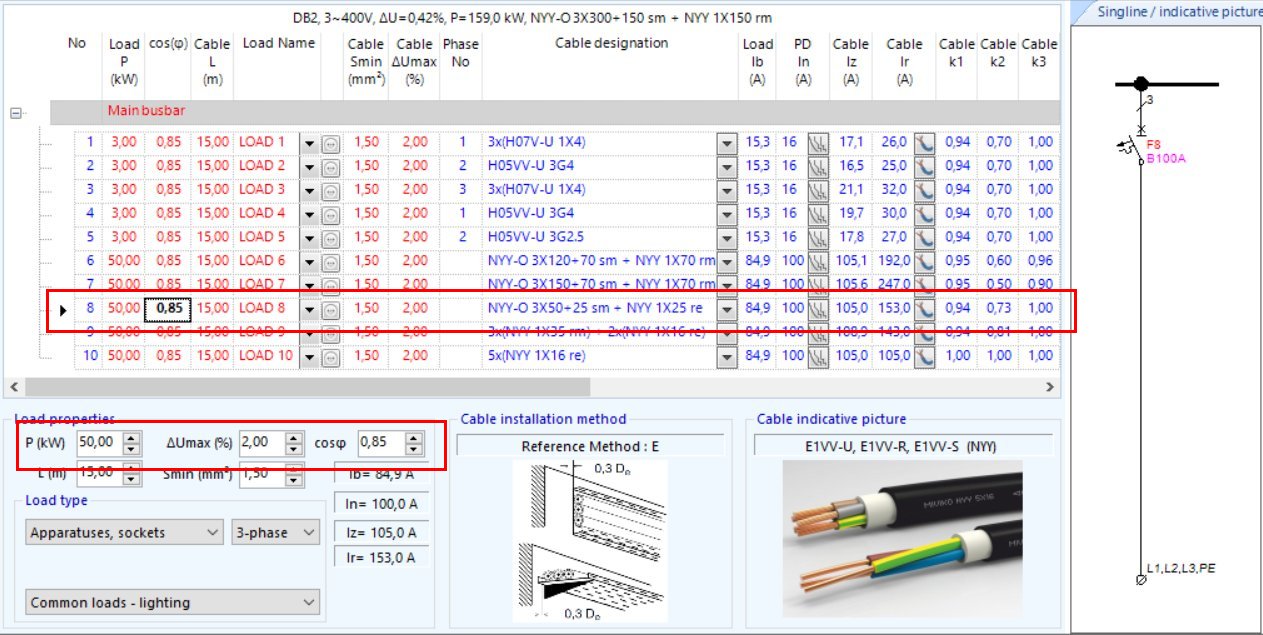Click the cable installation icon in LOAD 6 row

coord(924,261)
